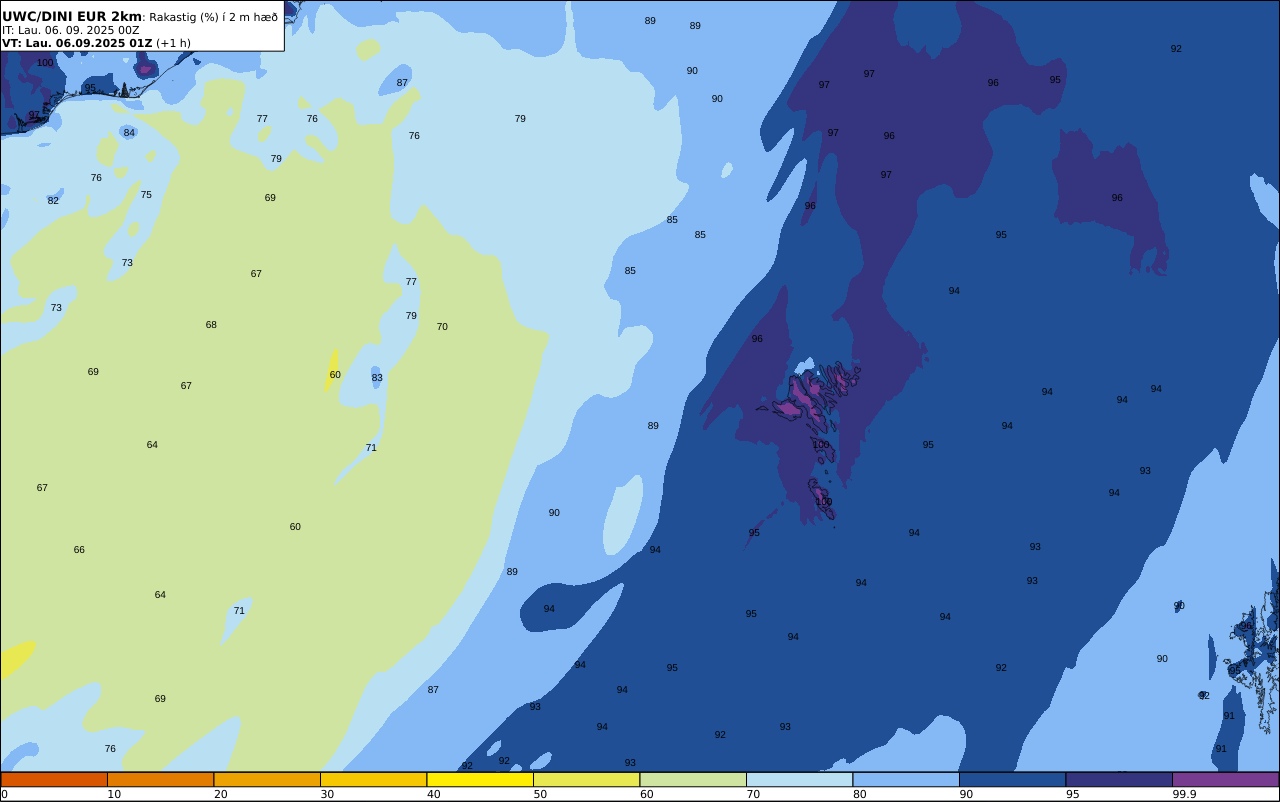
Task: Click the legend tick label '99.9'
Action: point(1185,794)
